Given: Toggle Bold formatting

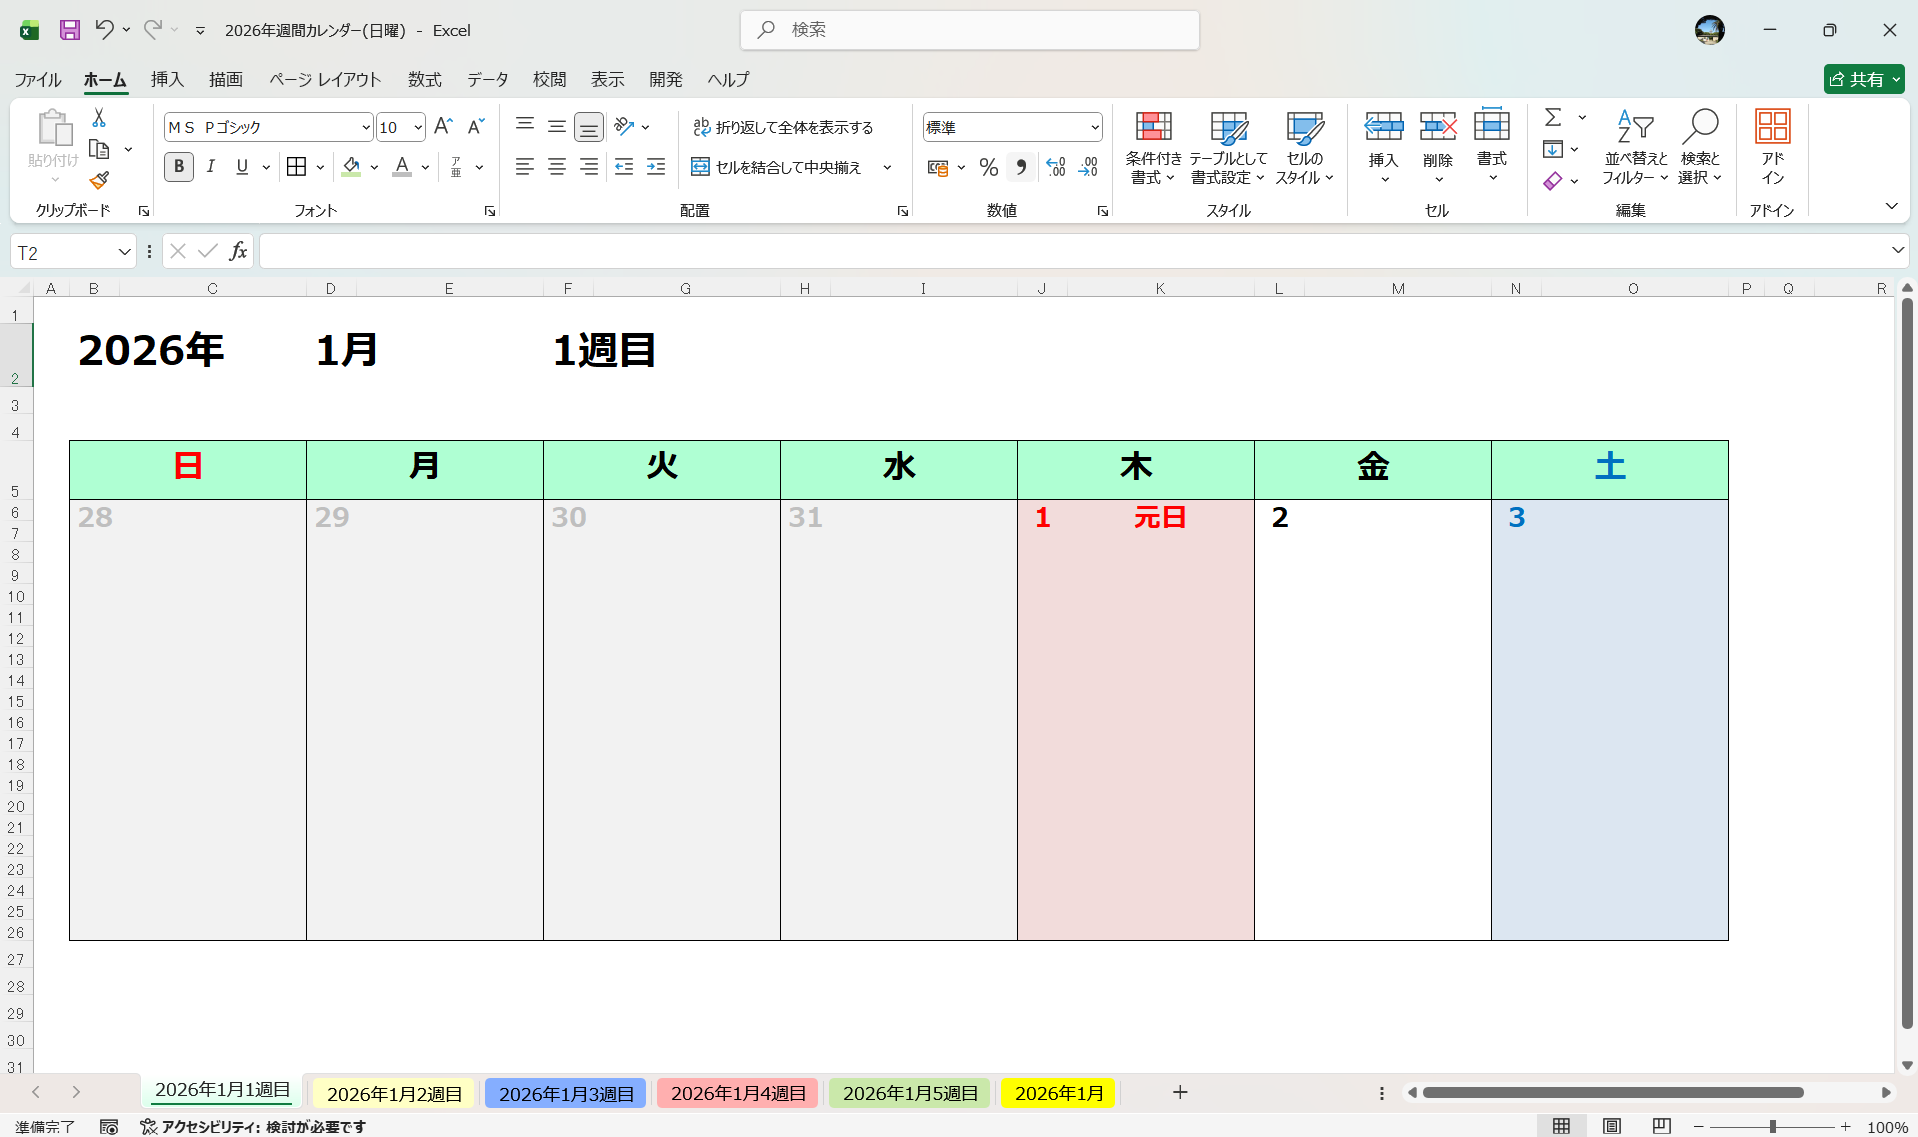Looking at the screenshot, I should pos(179,167).
